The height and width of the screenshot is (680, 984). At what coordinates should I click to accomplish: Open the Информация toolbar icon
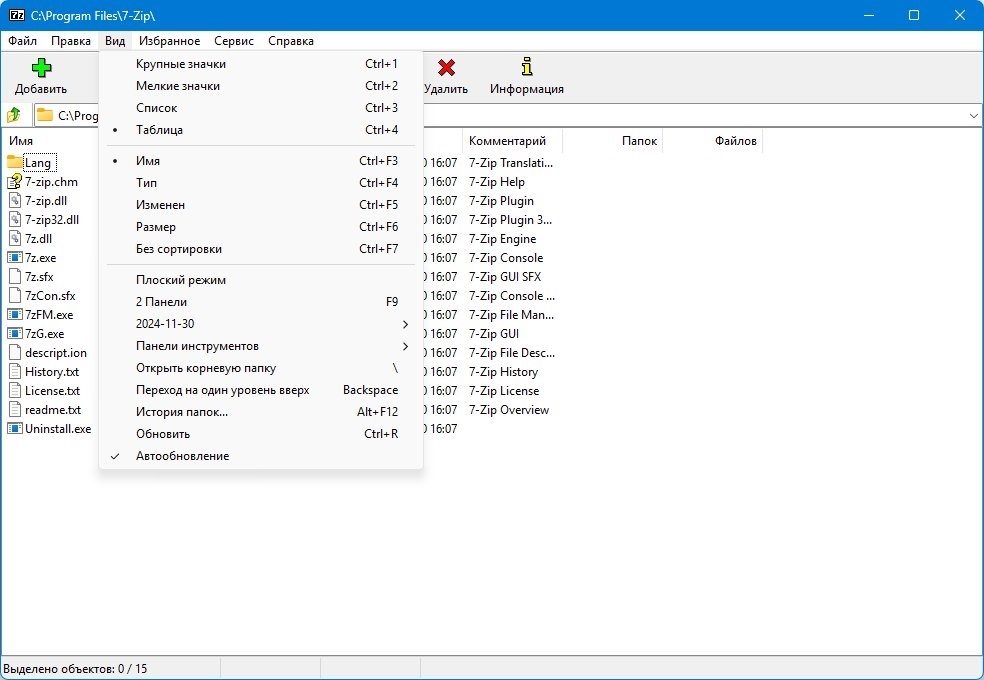(x=527, y=66)
